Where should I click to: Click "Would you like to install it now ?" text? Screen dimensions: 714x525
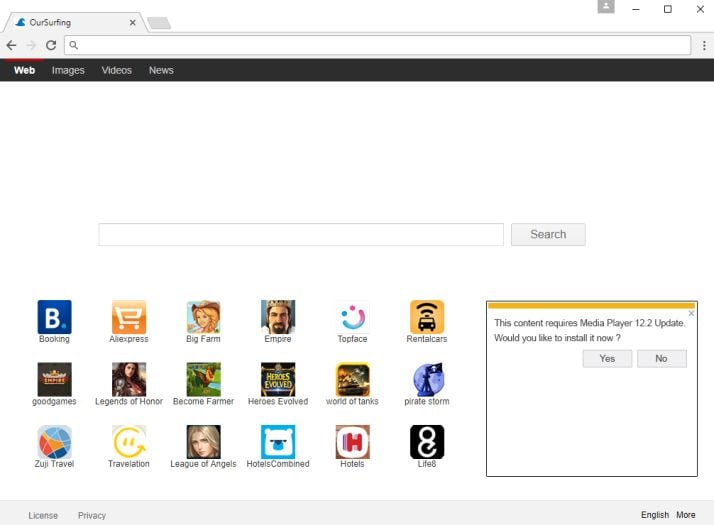point(557,338)
